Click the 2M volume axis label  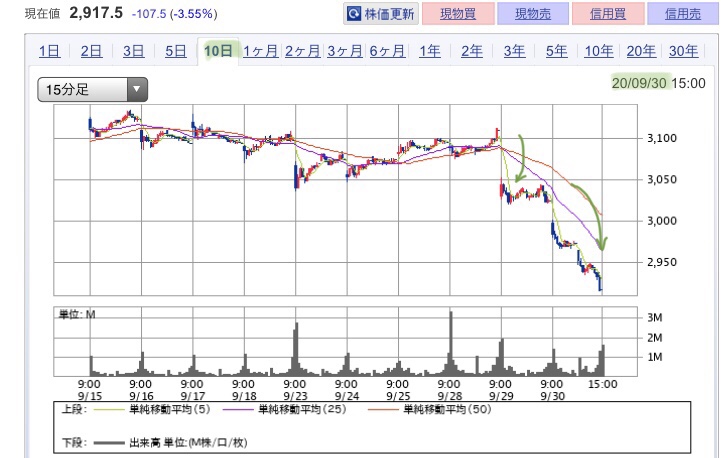point(655,338)
